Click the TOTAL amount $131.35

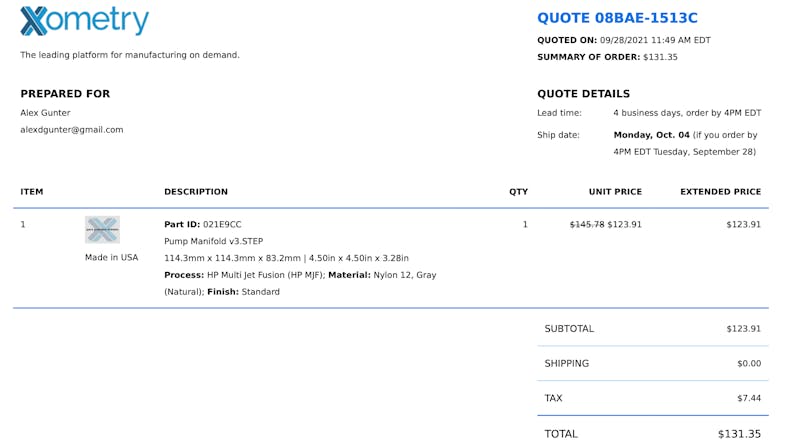click(739, 434)
